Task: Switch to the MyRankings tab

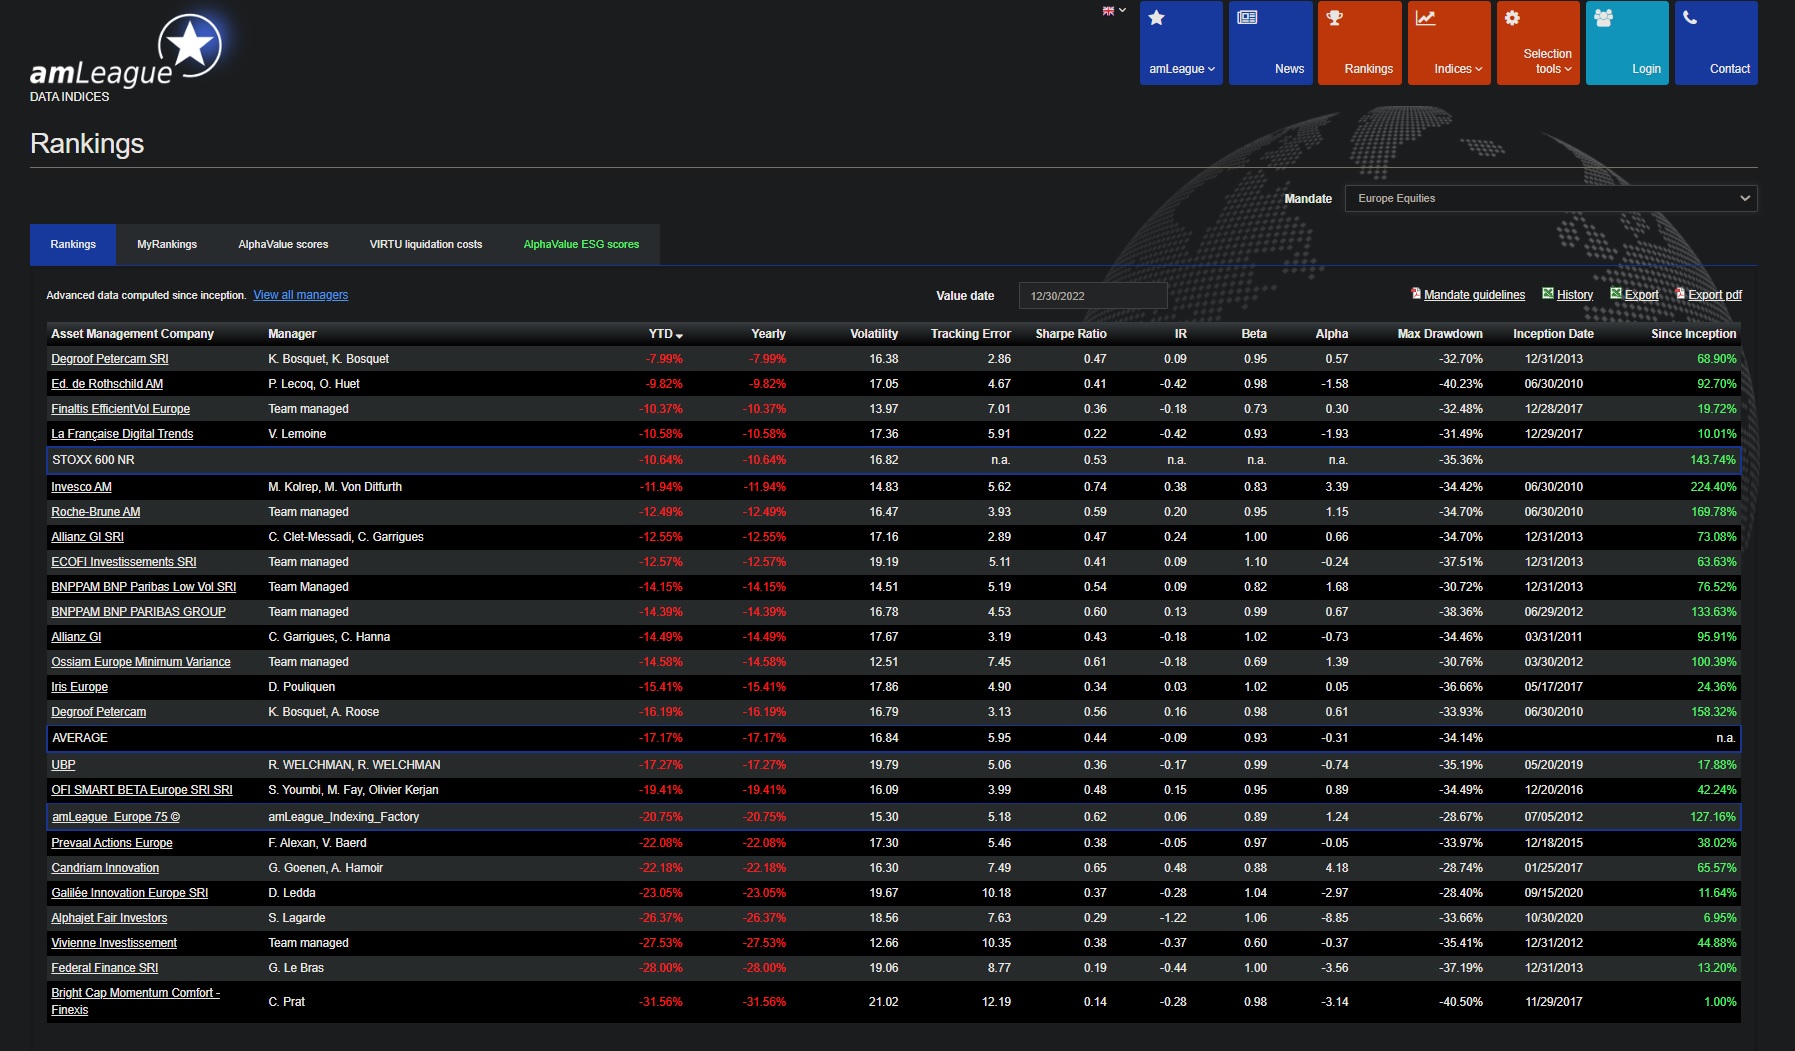Action: coord(167,244)
